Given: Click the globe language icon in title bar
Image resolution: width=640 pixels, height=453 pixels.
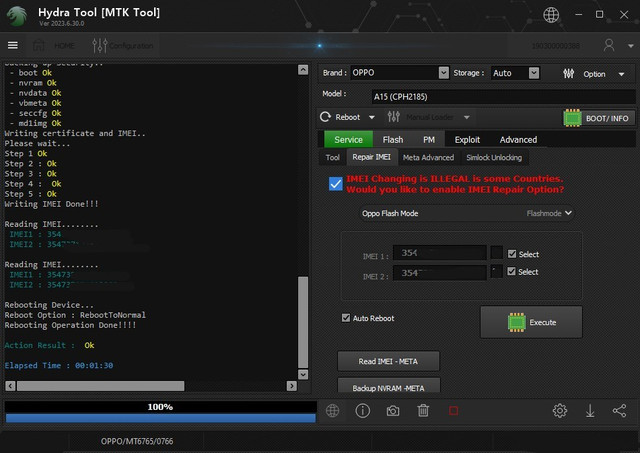Looking at the screenshot, I should [x=551, y=15].
